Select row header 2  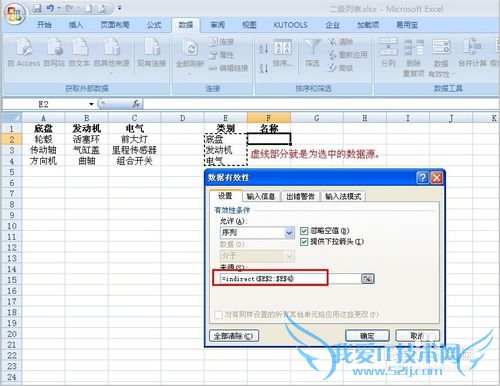[12, 139]
